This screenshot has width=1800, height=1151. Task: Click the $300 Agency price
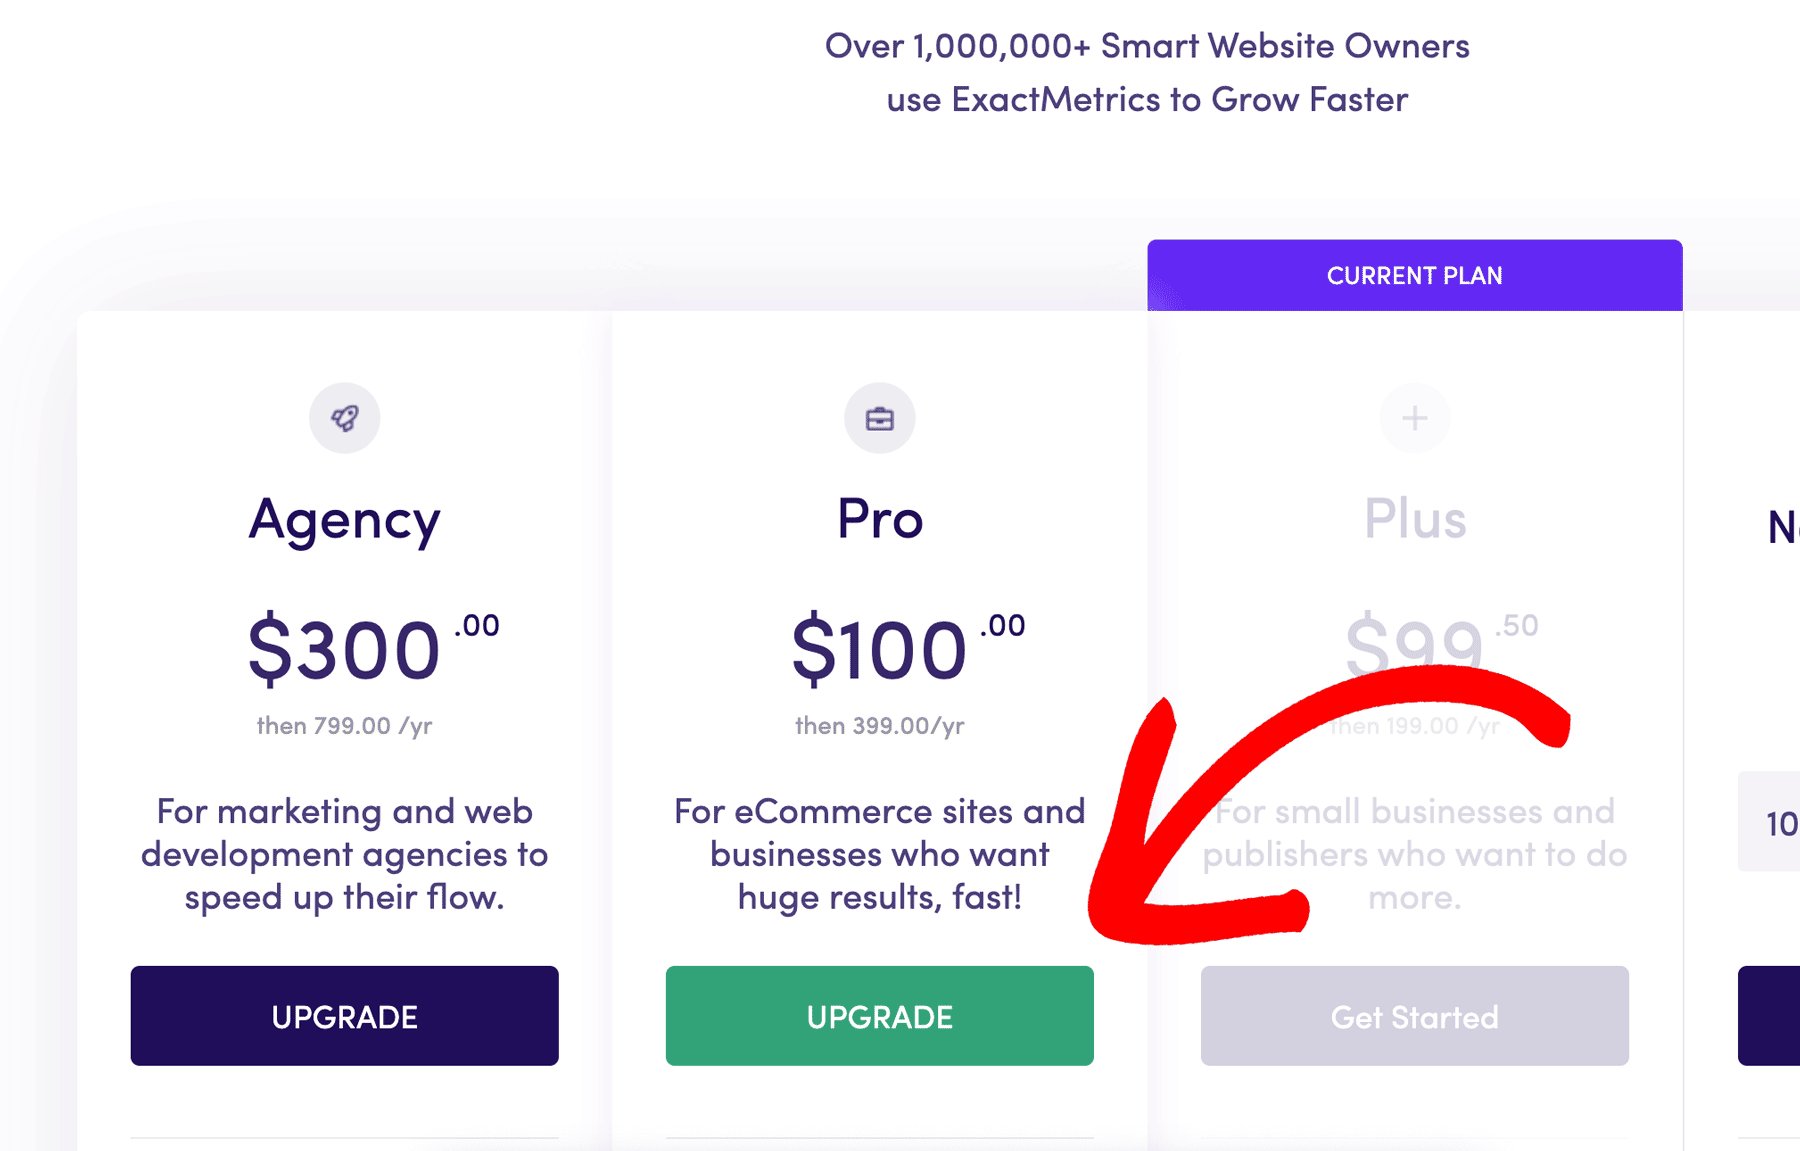pos(373,648)
